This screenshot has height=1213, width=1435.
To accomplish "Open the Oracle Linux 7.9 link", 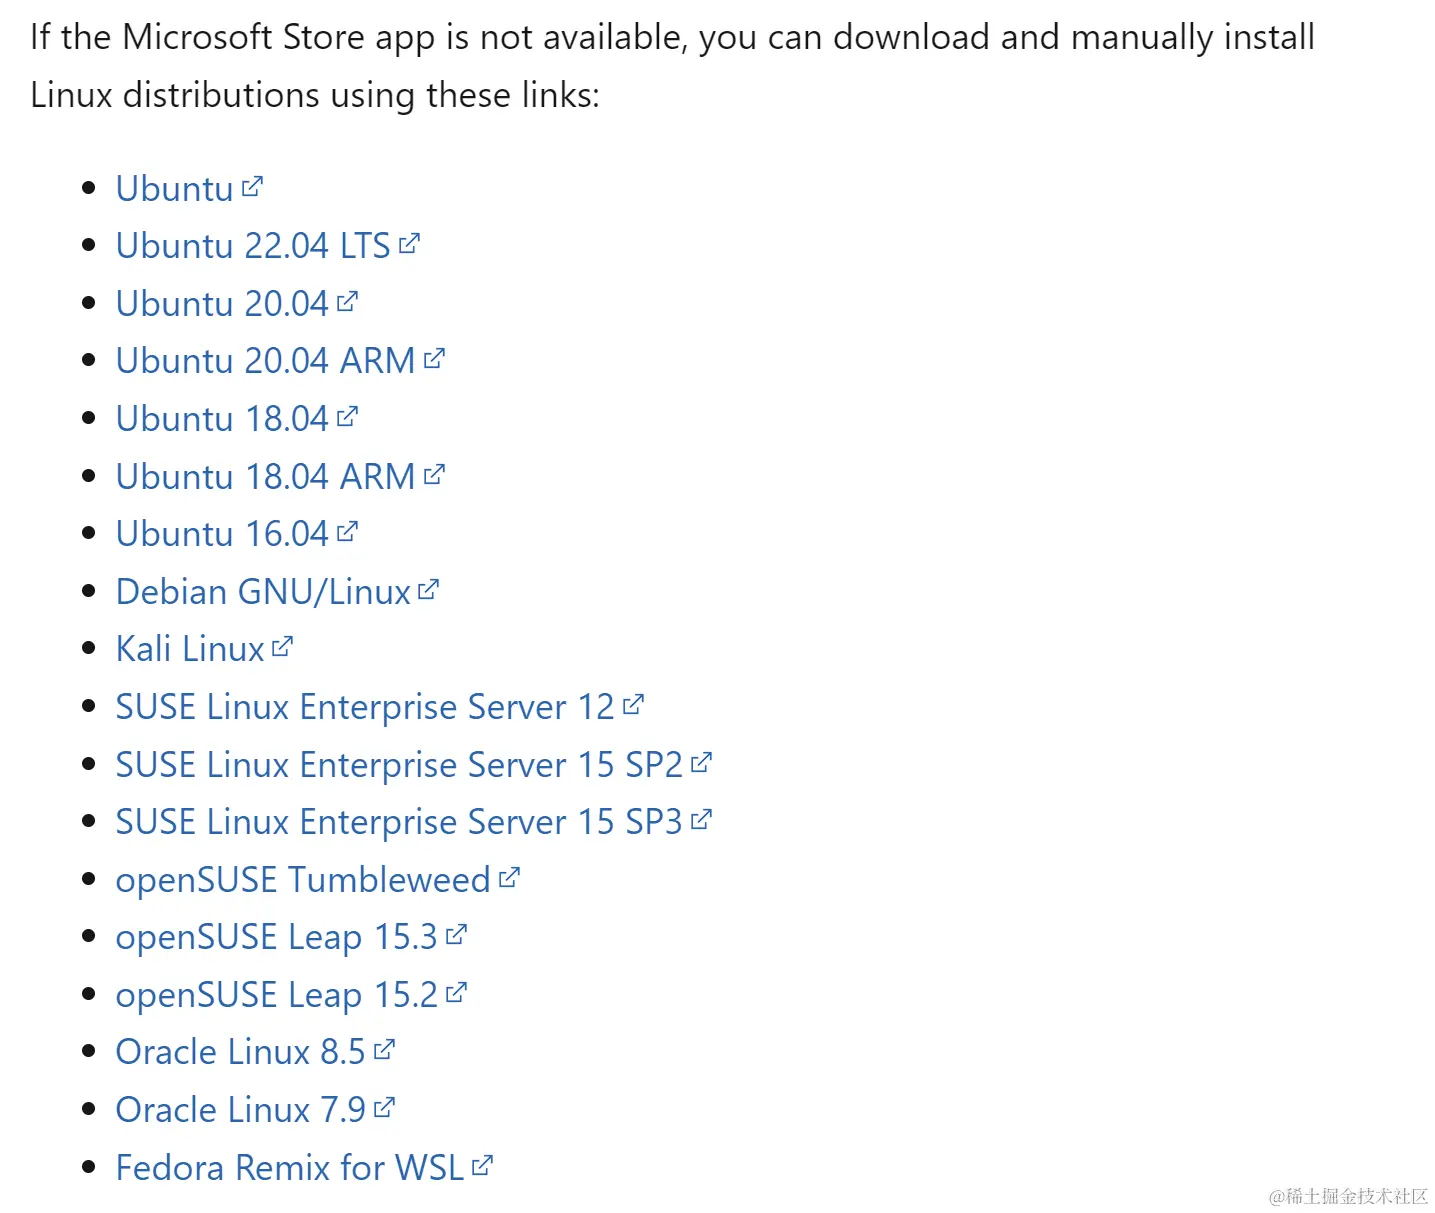I will (241, 1110).
